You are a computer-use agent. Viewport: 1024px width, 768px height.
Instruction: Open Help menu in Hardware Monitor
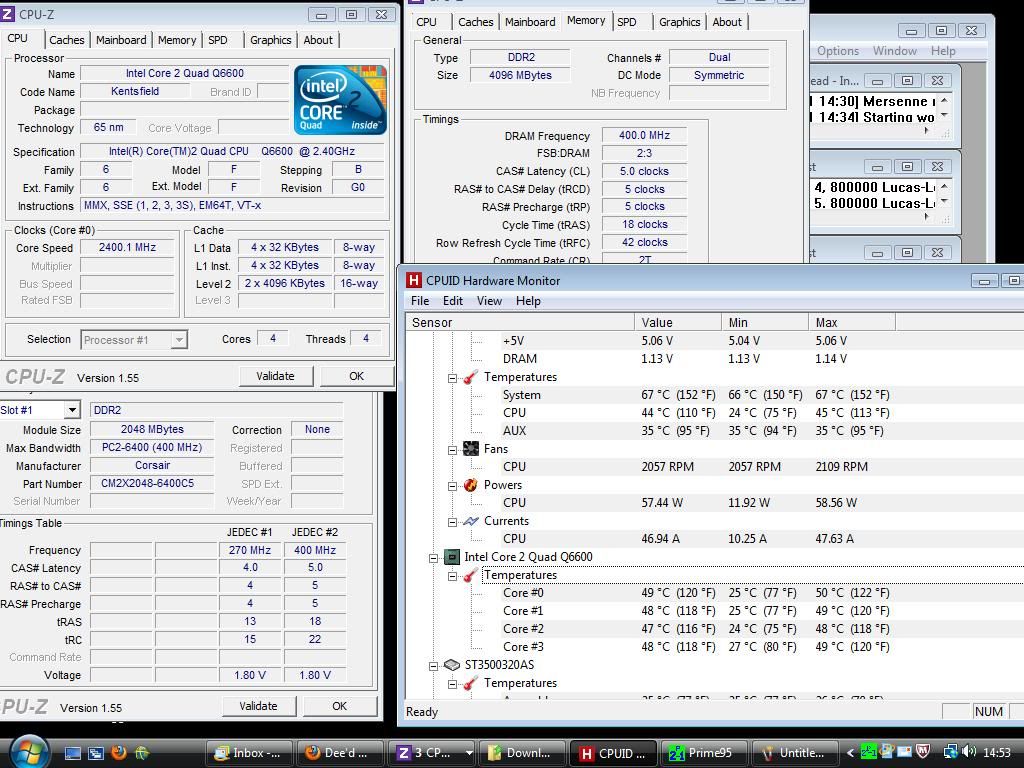tap(528, 301)
